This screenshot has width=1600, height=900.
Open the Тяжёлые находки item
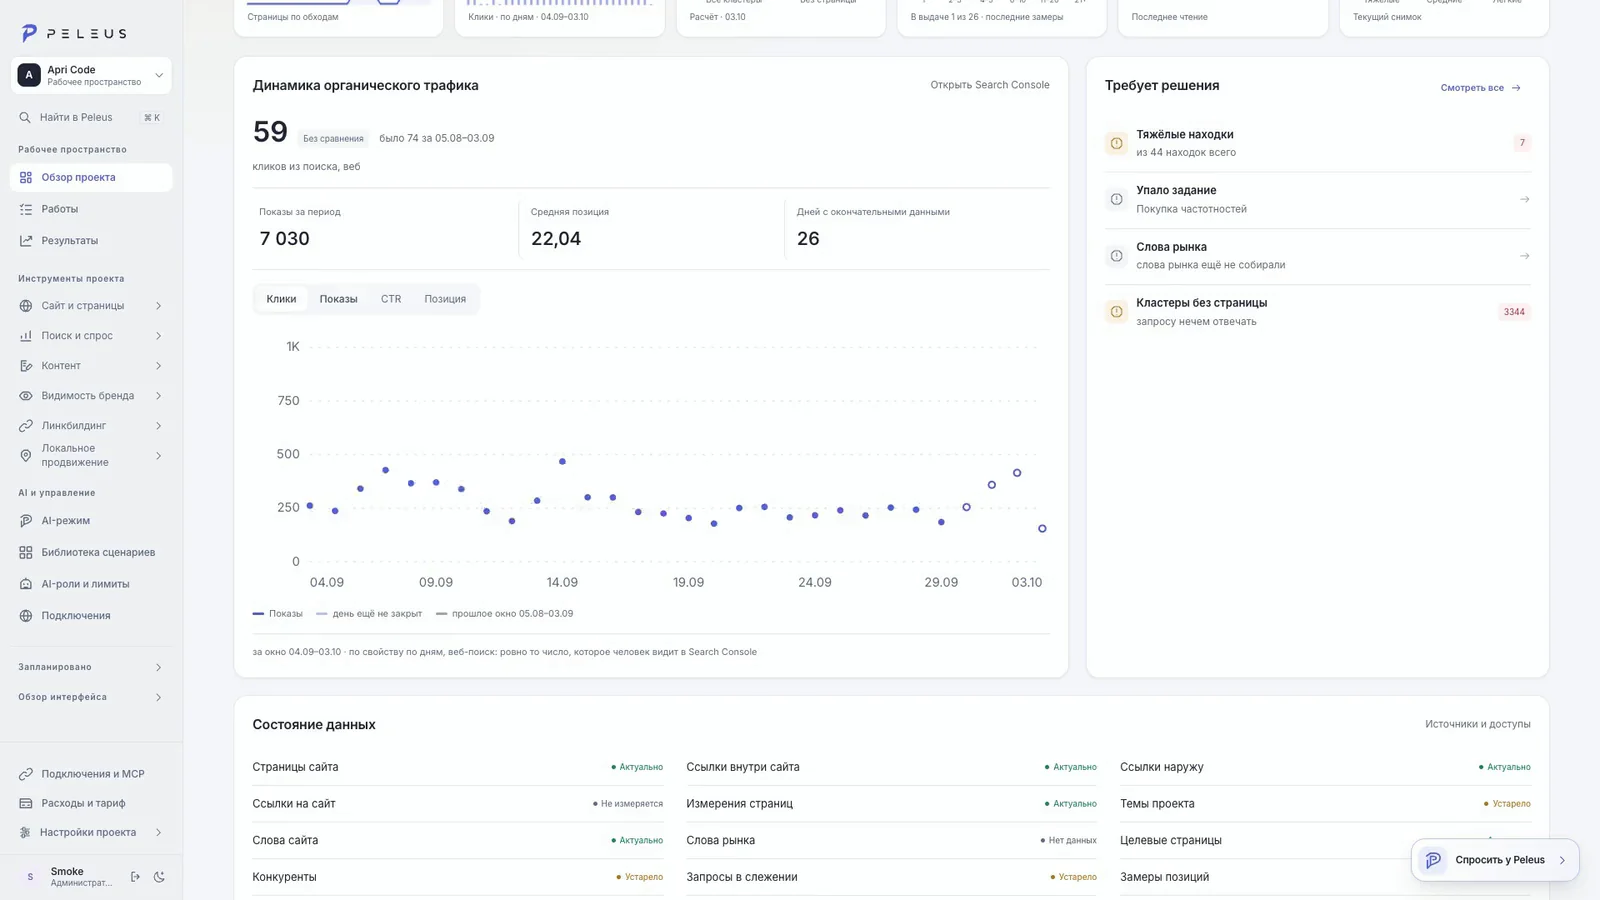point(1318,143)
